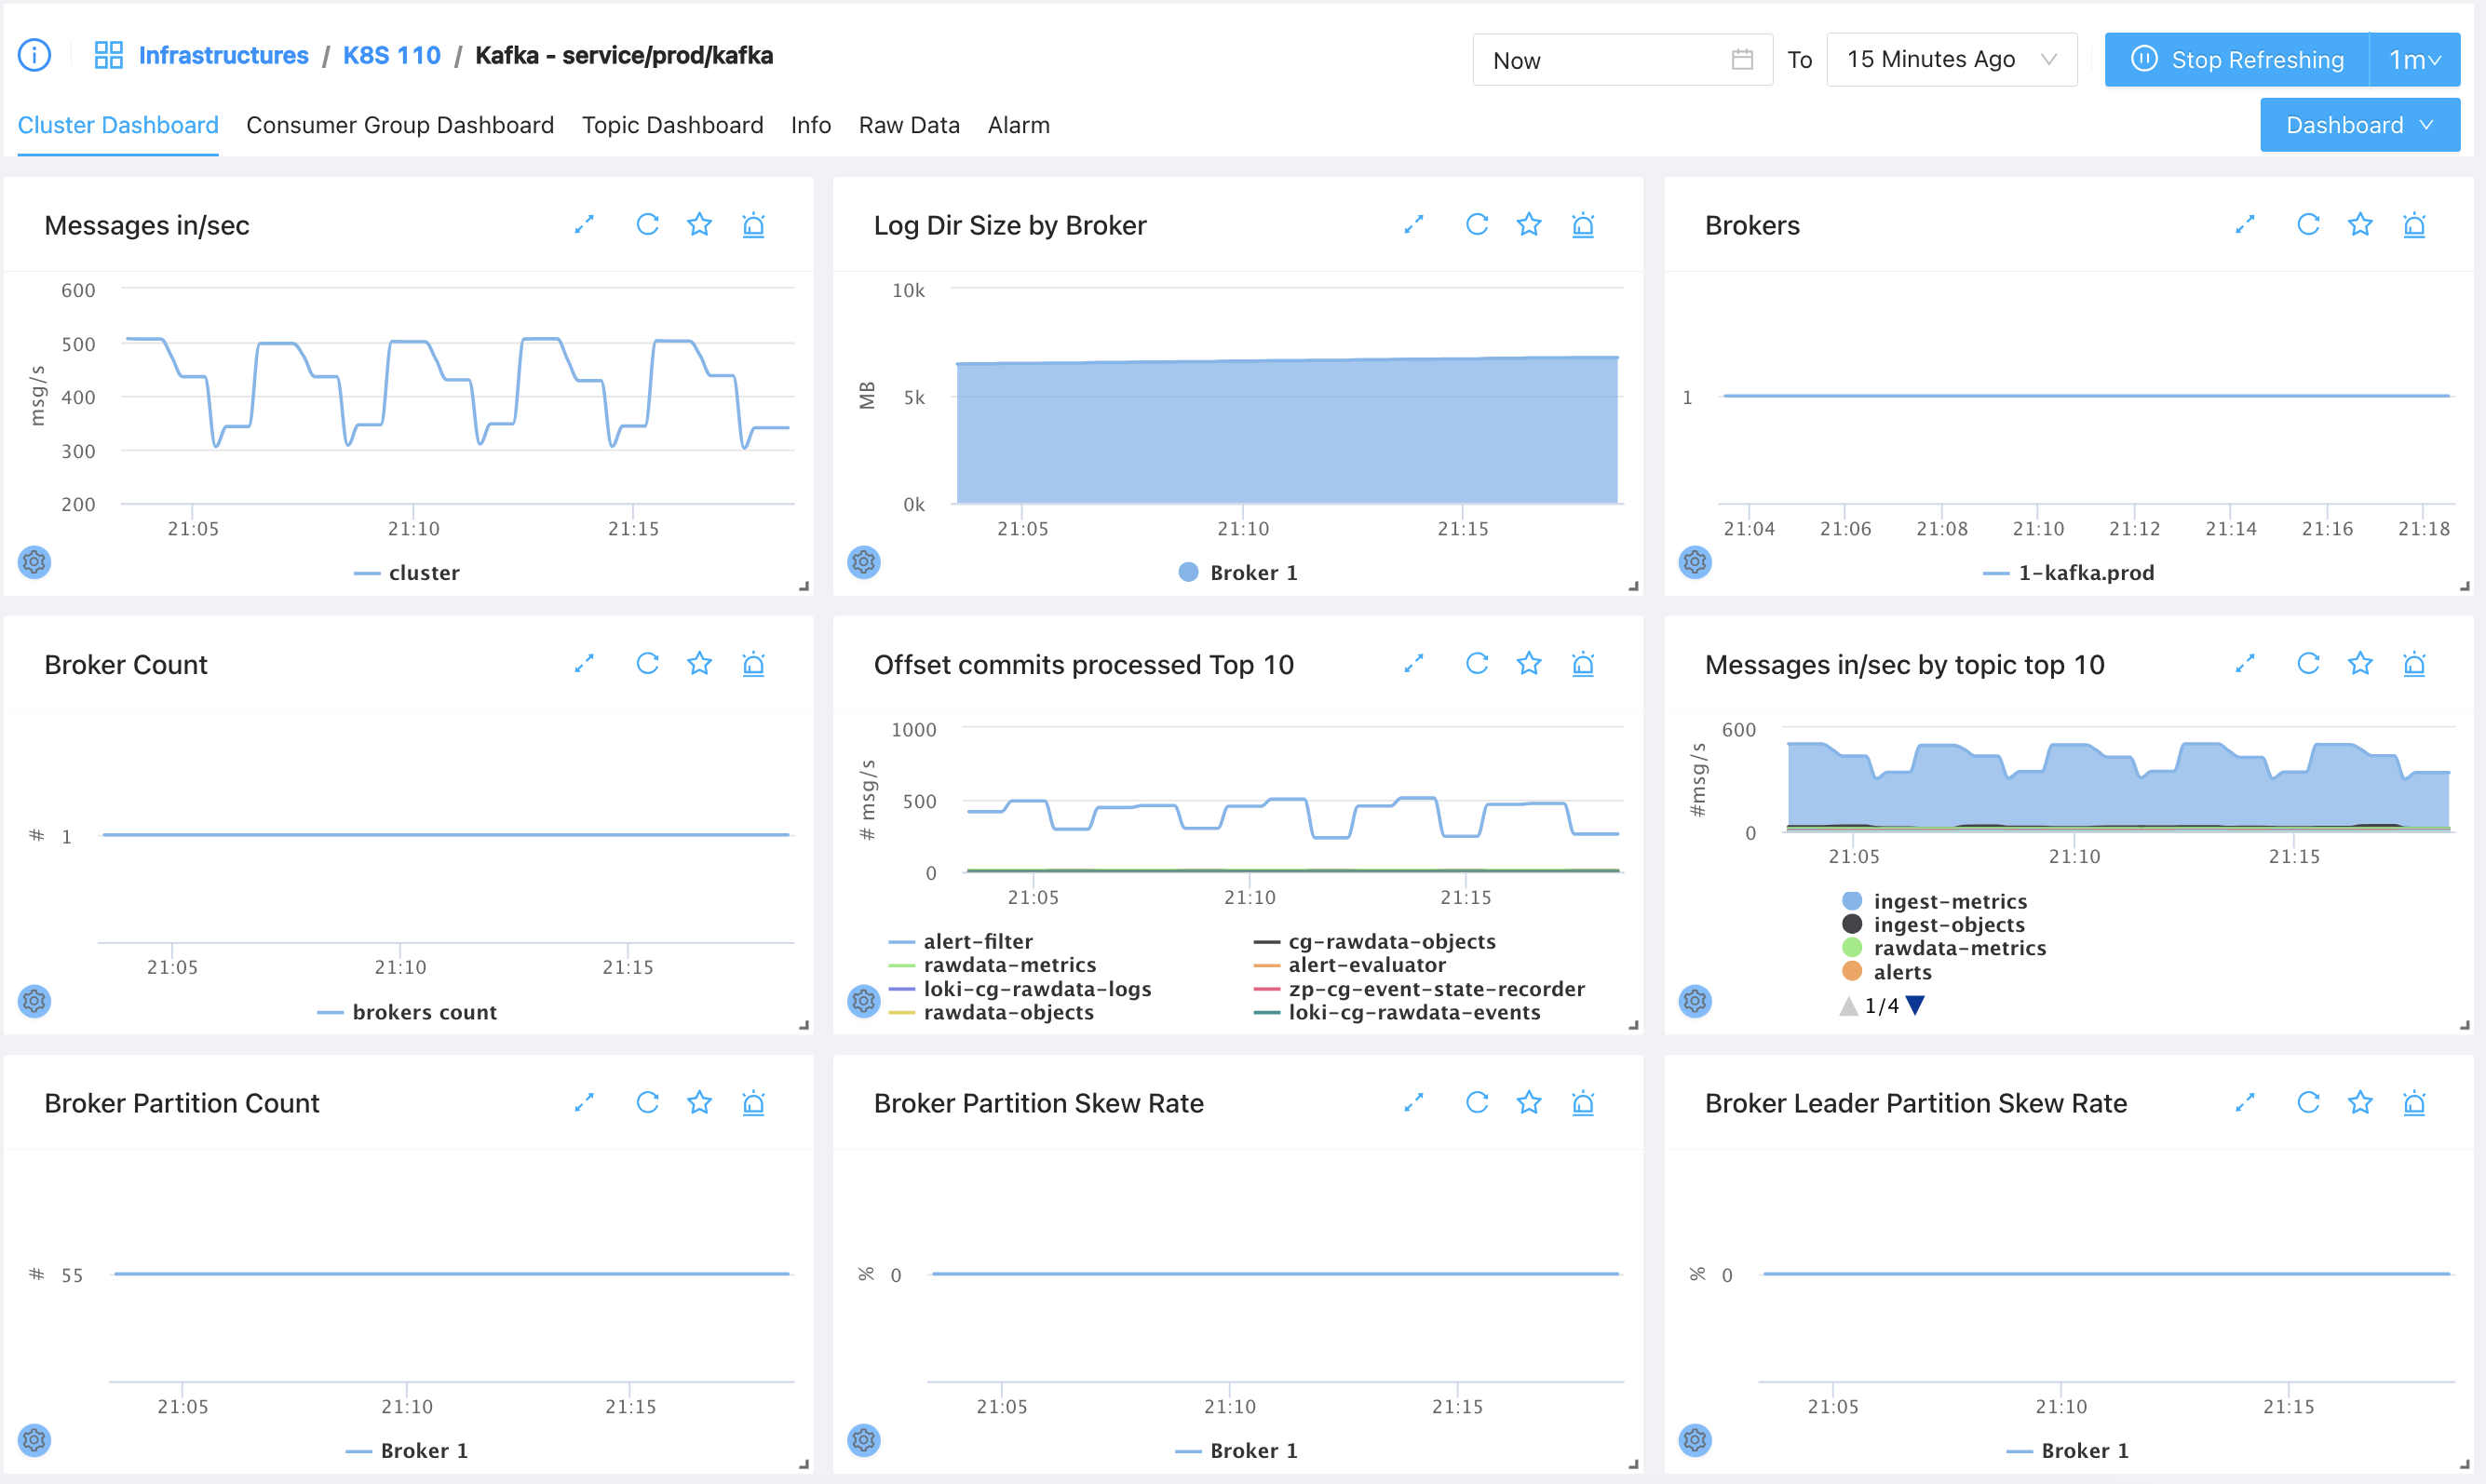
Task: Star the Broker Partition Skew Rate panel
Action: click(x=1529, y=1103)
